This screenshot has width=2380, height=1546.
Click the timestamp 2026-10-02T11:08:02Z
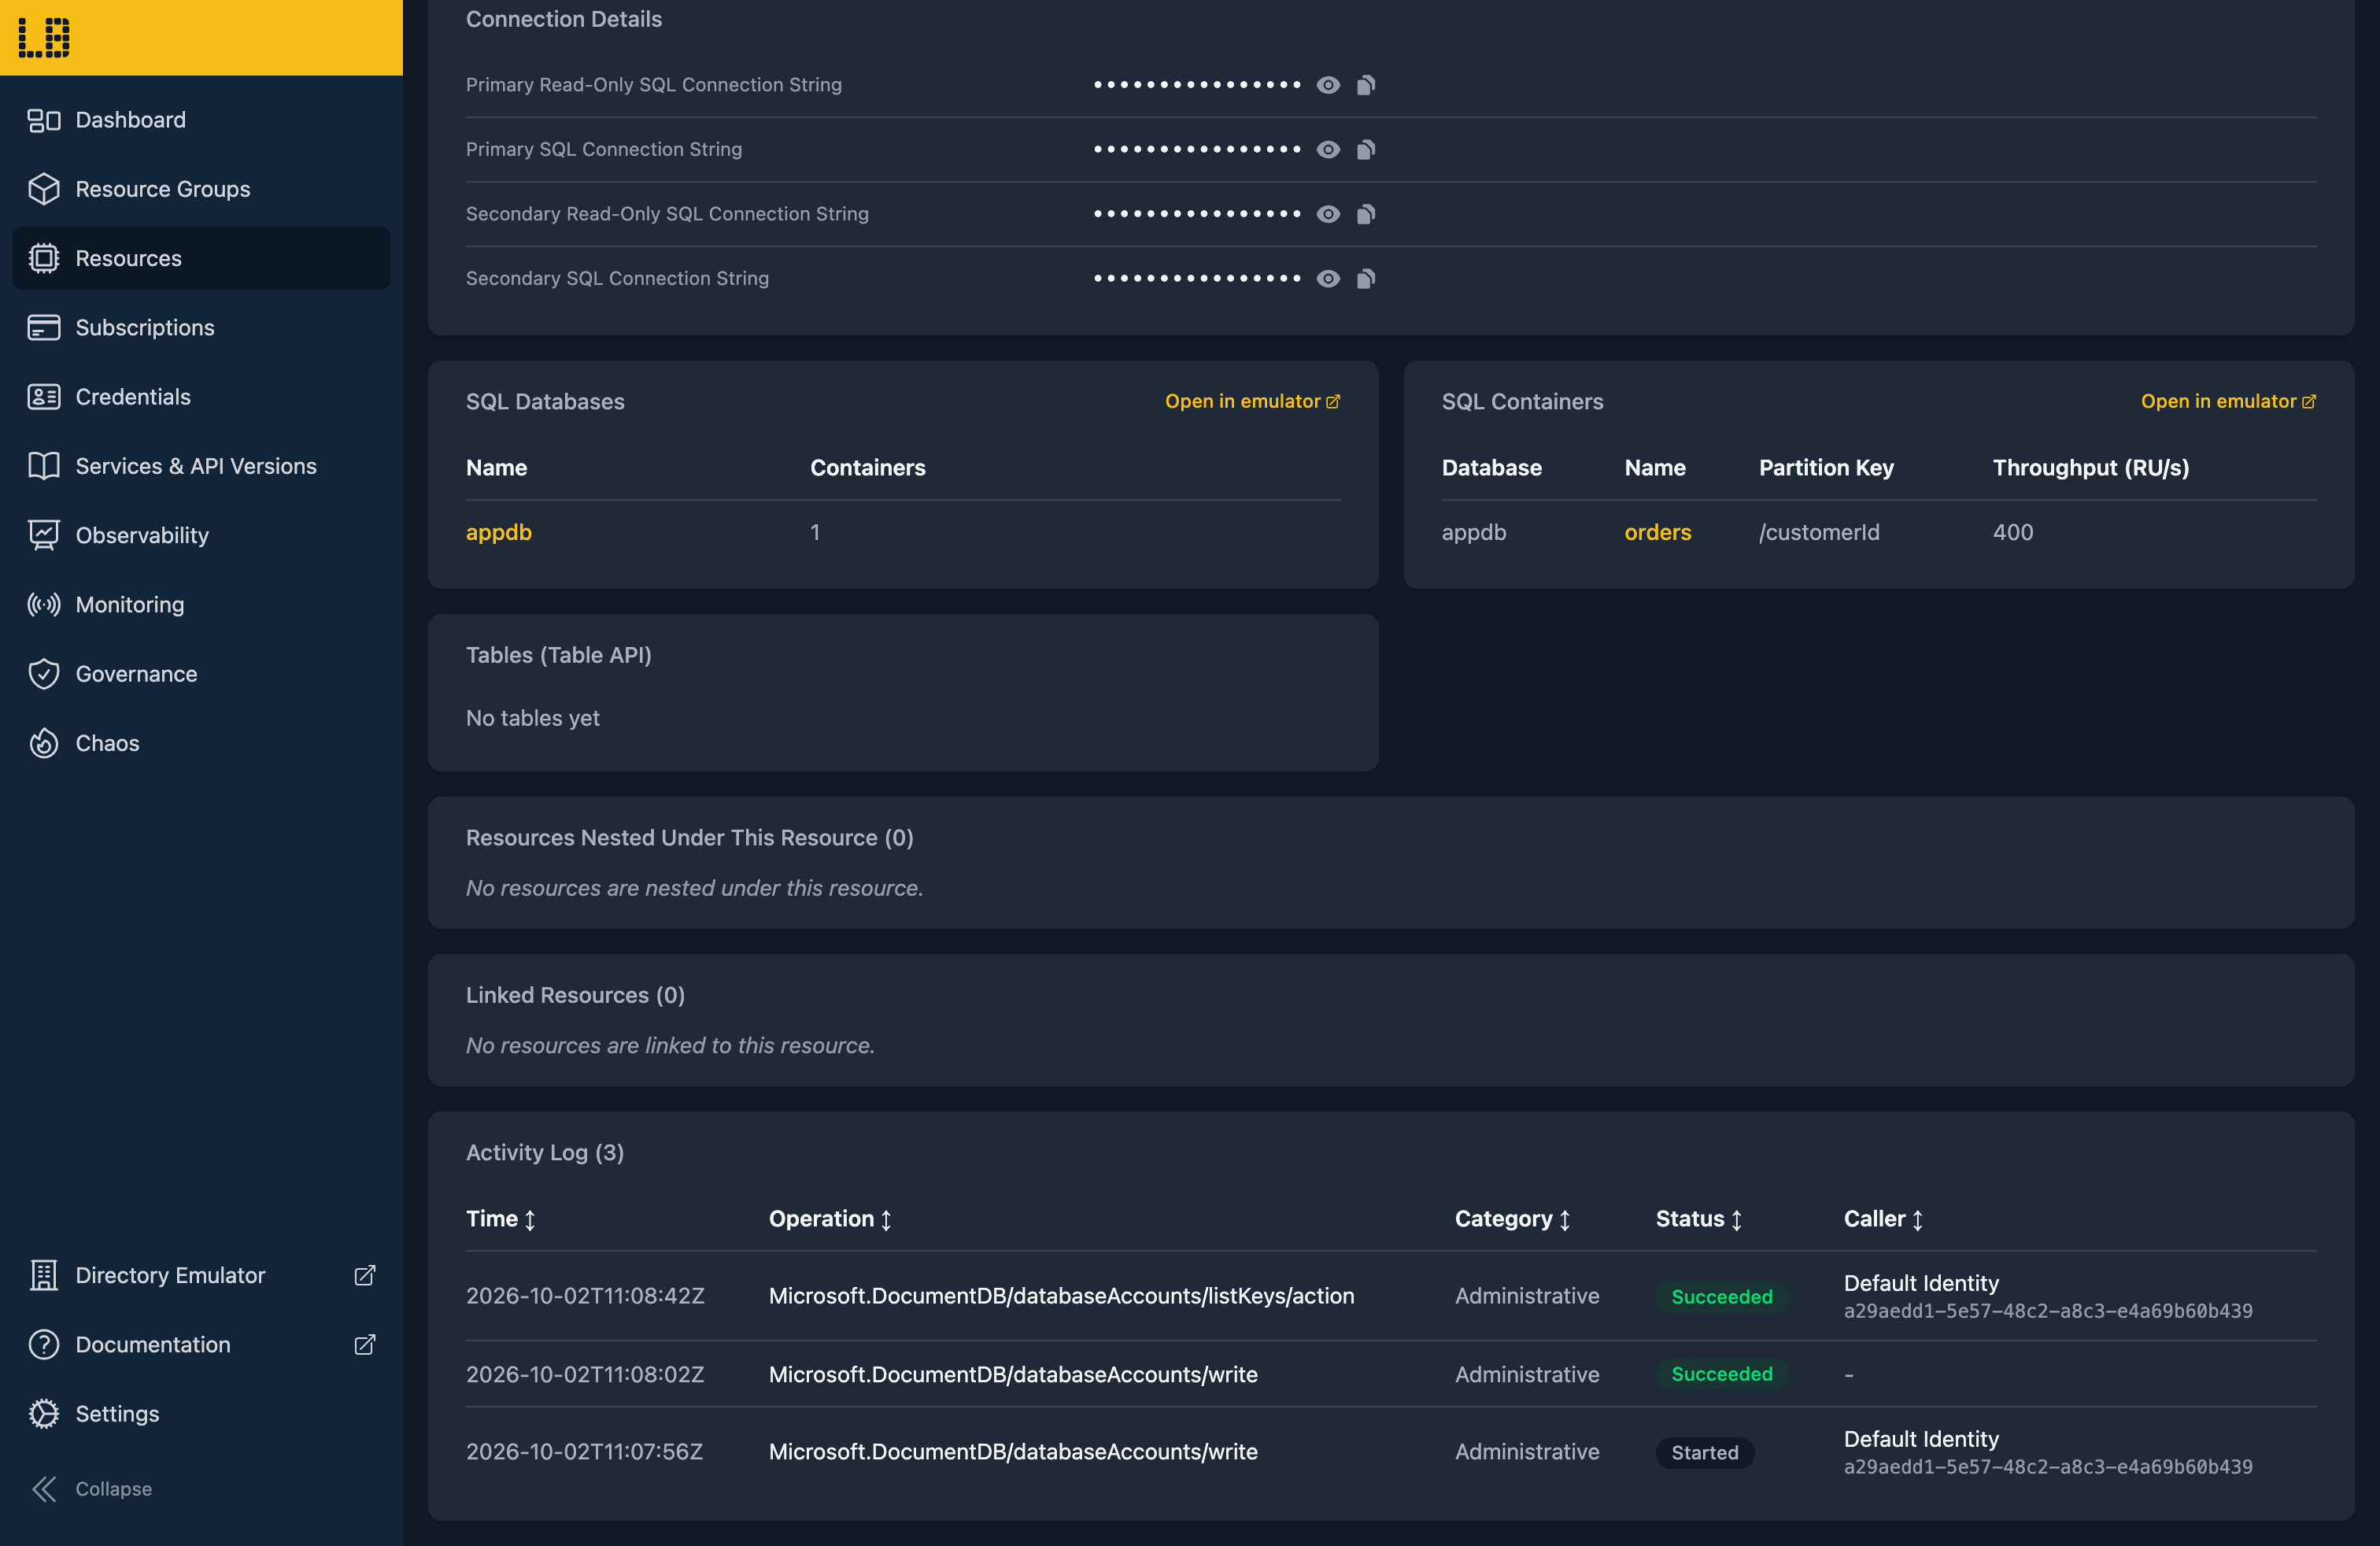(585, 1374)
